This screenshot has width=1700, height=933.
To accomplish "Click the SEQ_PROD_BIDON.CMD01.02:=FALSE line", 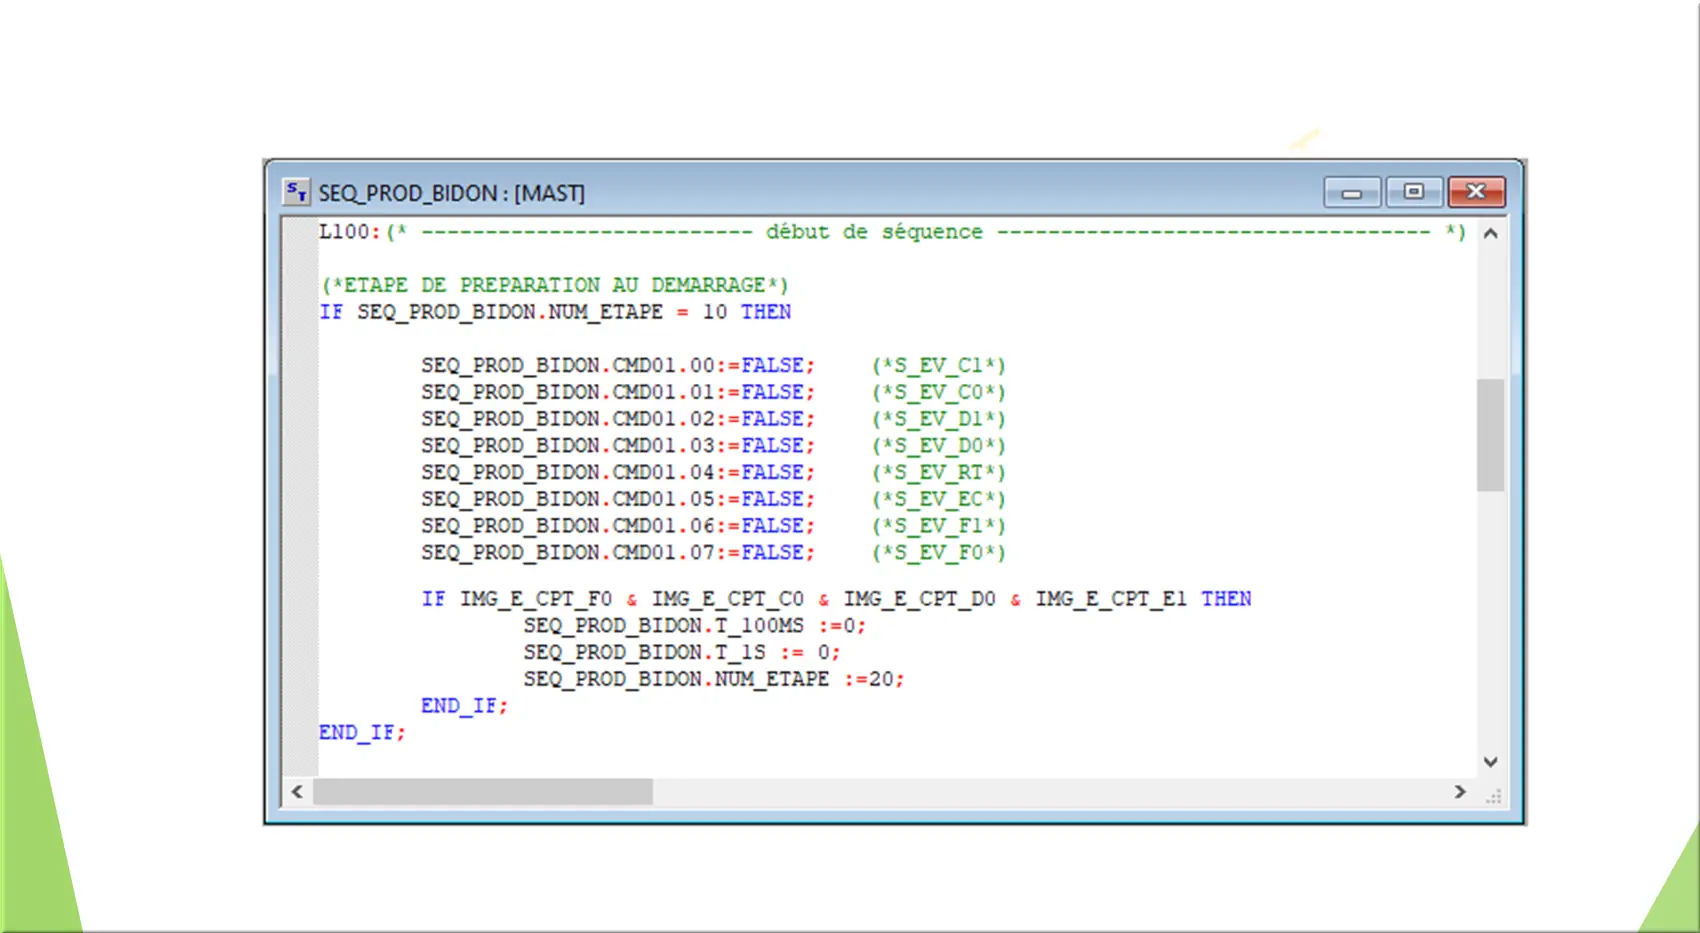I will [x=618, y=419].
